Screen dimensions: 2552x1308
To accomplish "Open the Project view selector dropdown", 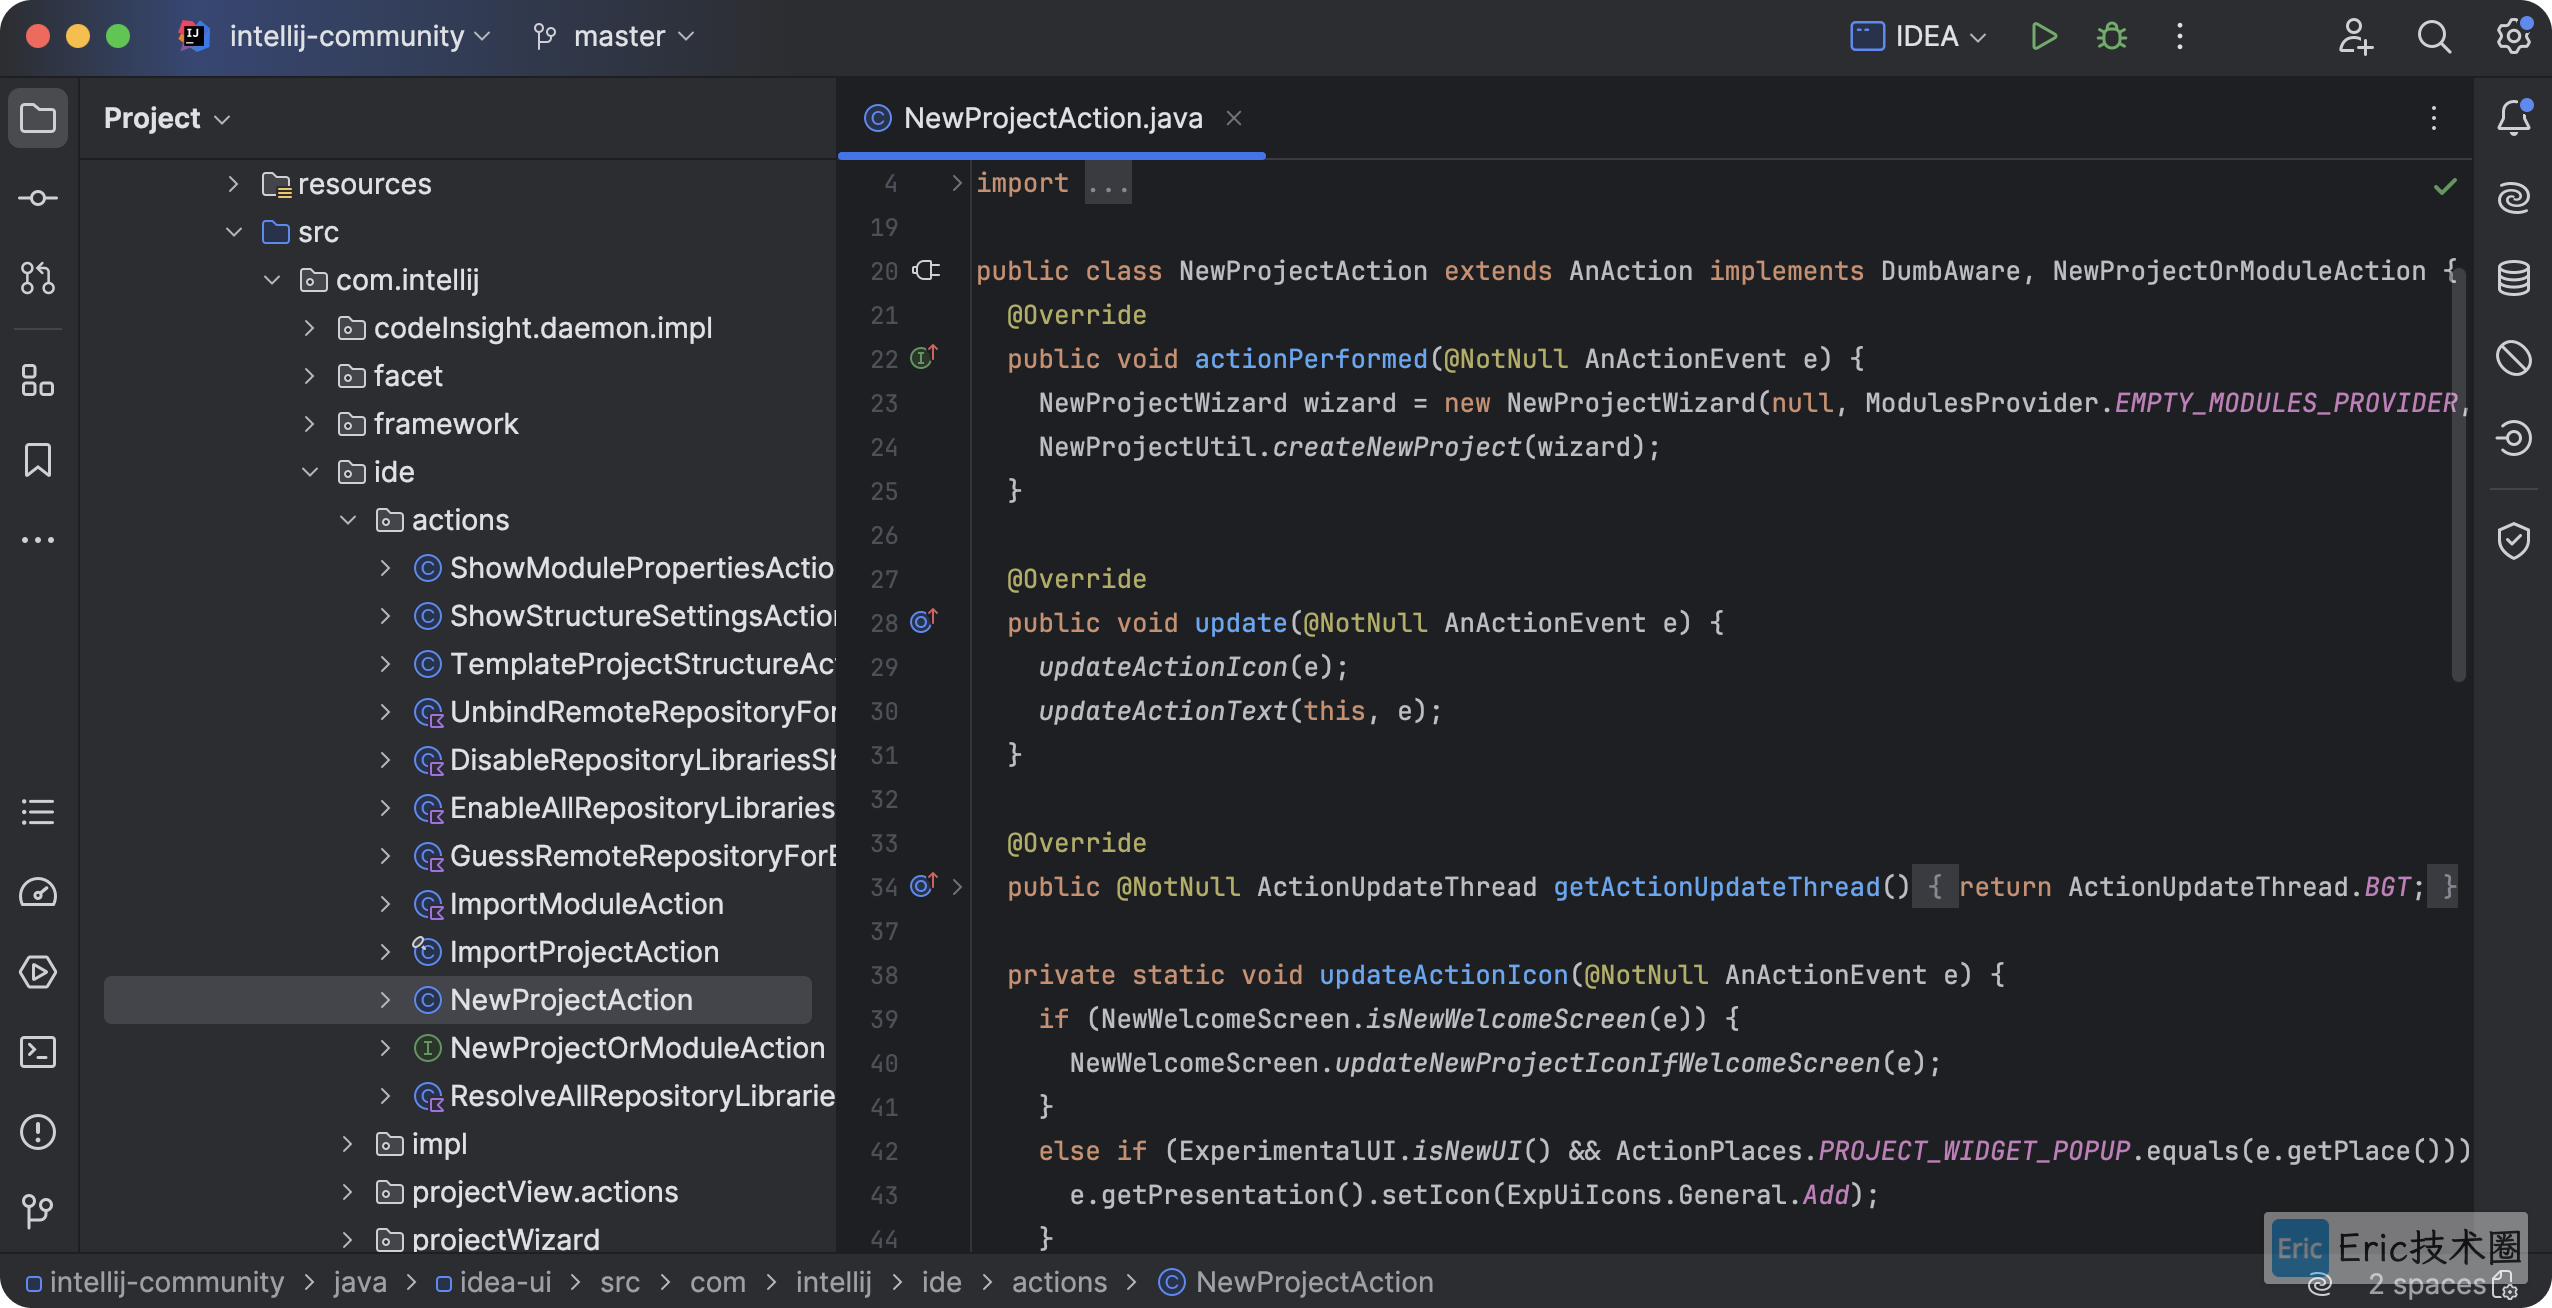I will pos(167,118).
